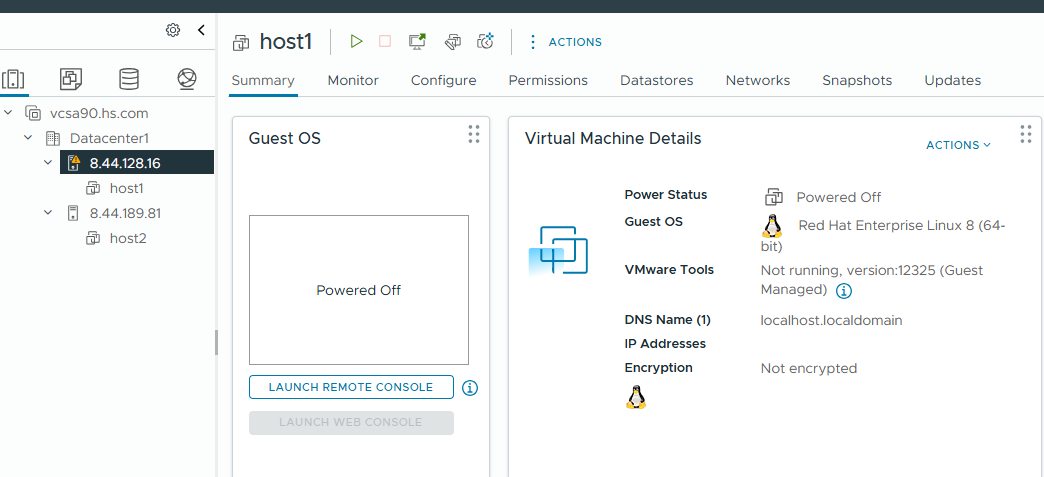
Task: Select host2 in the inventory tree
Action: click(128, 238)
